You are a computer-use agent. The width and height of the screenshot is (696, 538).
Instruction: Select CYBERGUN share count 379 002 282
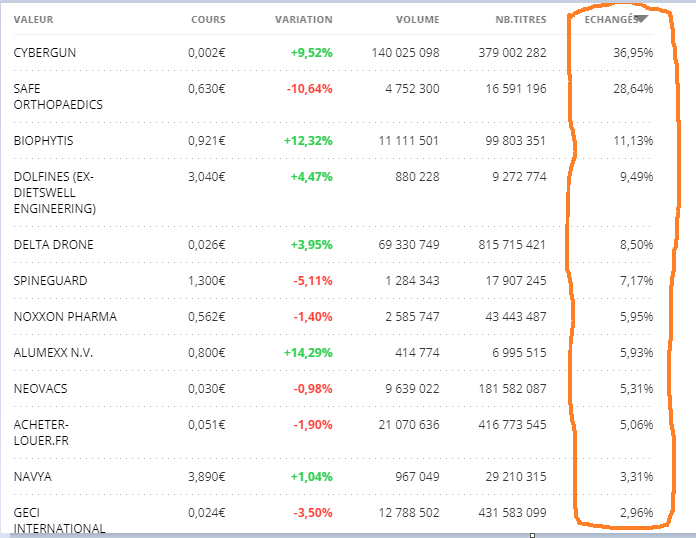pyautogui.click(x=512, y=53)
